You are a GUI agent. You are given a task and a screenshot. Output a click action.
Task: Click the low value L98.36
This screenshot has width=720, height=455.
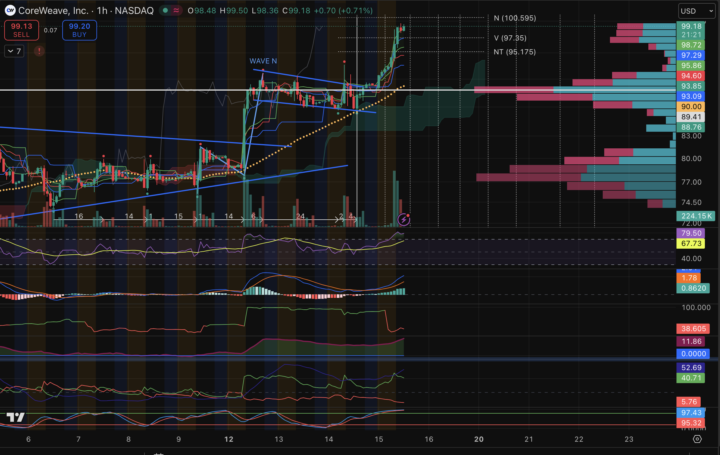click(264, 10)
